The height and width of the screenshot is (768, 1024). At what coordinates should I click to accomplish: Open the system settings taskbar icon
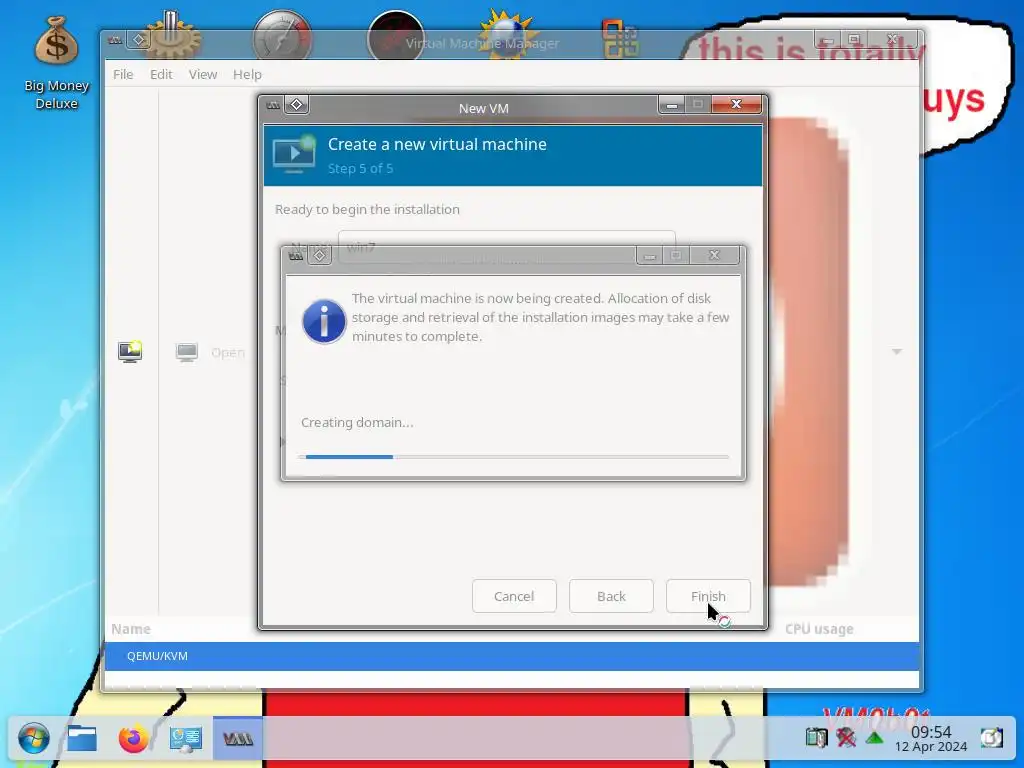pos(186,739)
